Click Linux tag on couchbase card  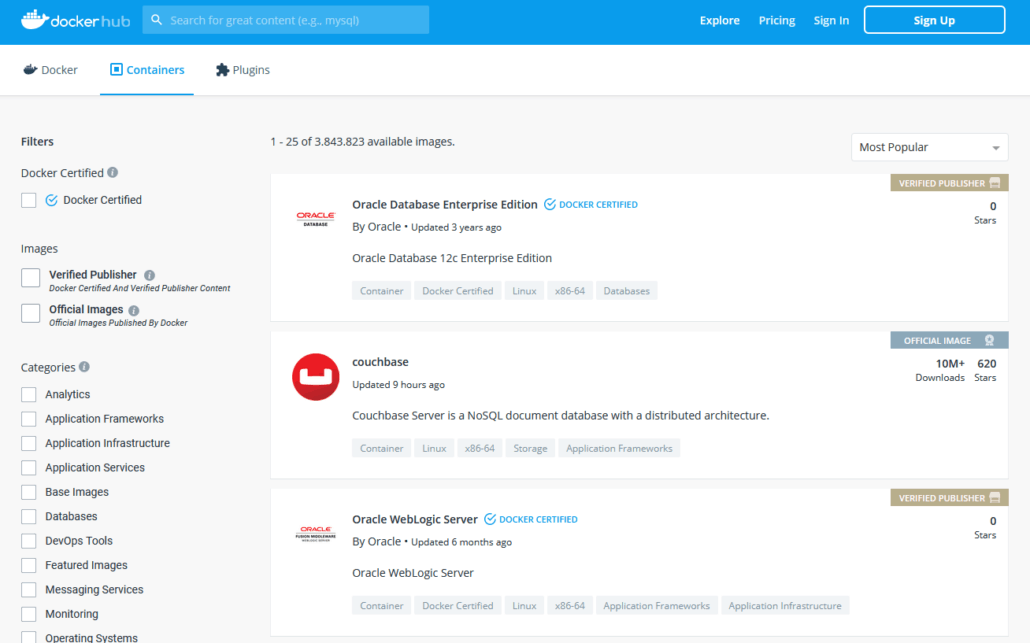pos(434,448)
